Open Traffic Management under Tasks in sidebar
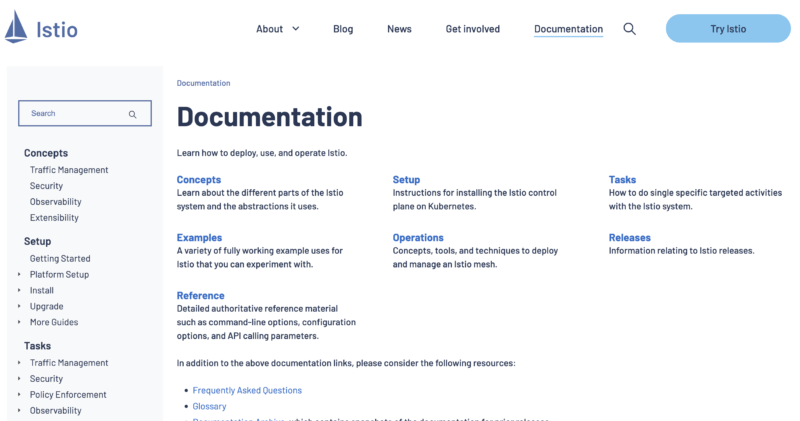Image resolution: width=800 pixels, height=421 pixels. coord(69,363)
